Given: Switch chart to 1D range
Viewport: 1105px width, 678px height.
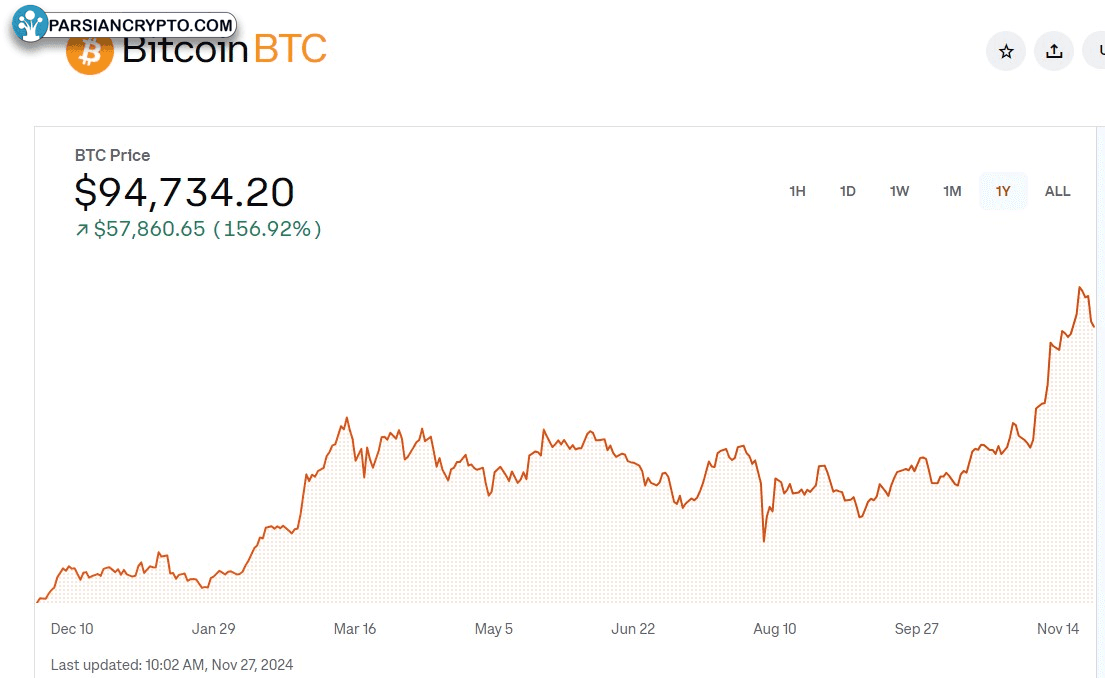Looking at the screenshot, I should tap(848, 191).
